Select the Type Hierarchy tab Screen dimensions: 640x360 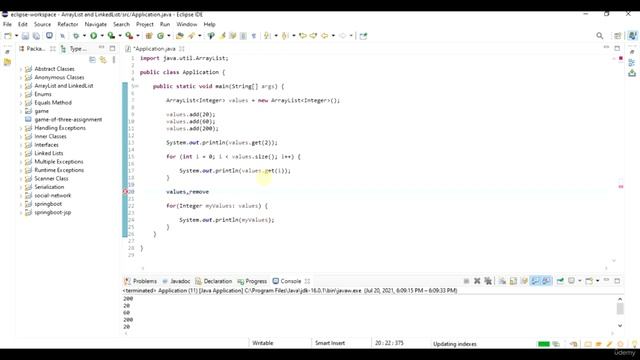pyautogui.click(x=74, y=49)
